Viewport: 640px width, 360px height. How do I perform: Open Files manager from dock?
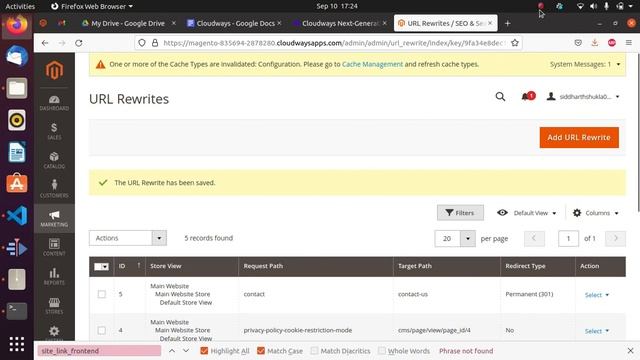(x=17, y=88)
